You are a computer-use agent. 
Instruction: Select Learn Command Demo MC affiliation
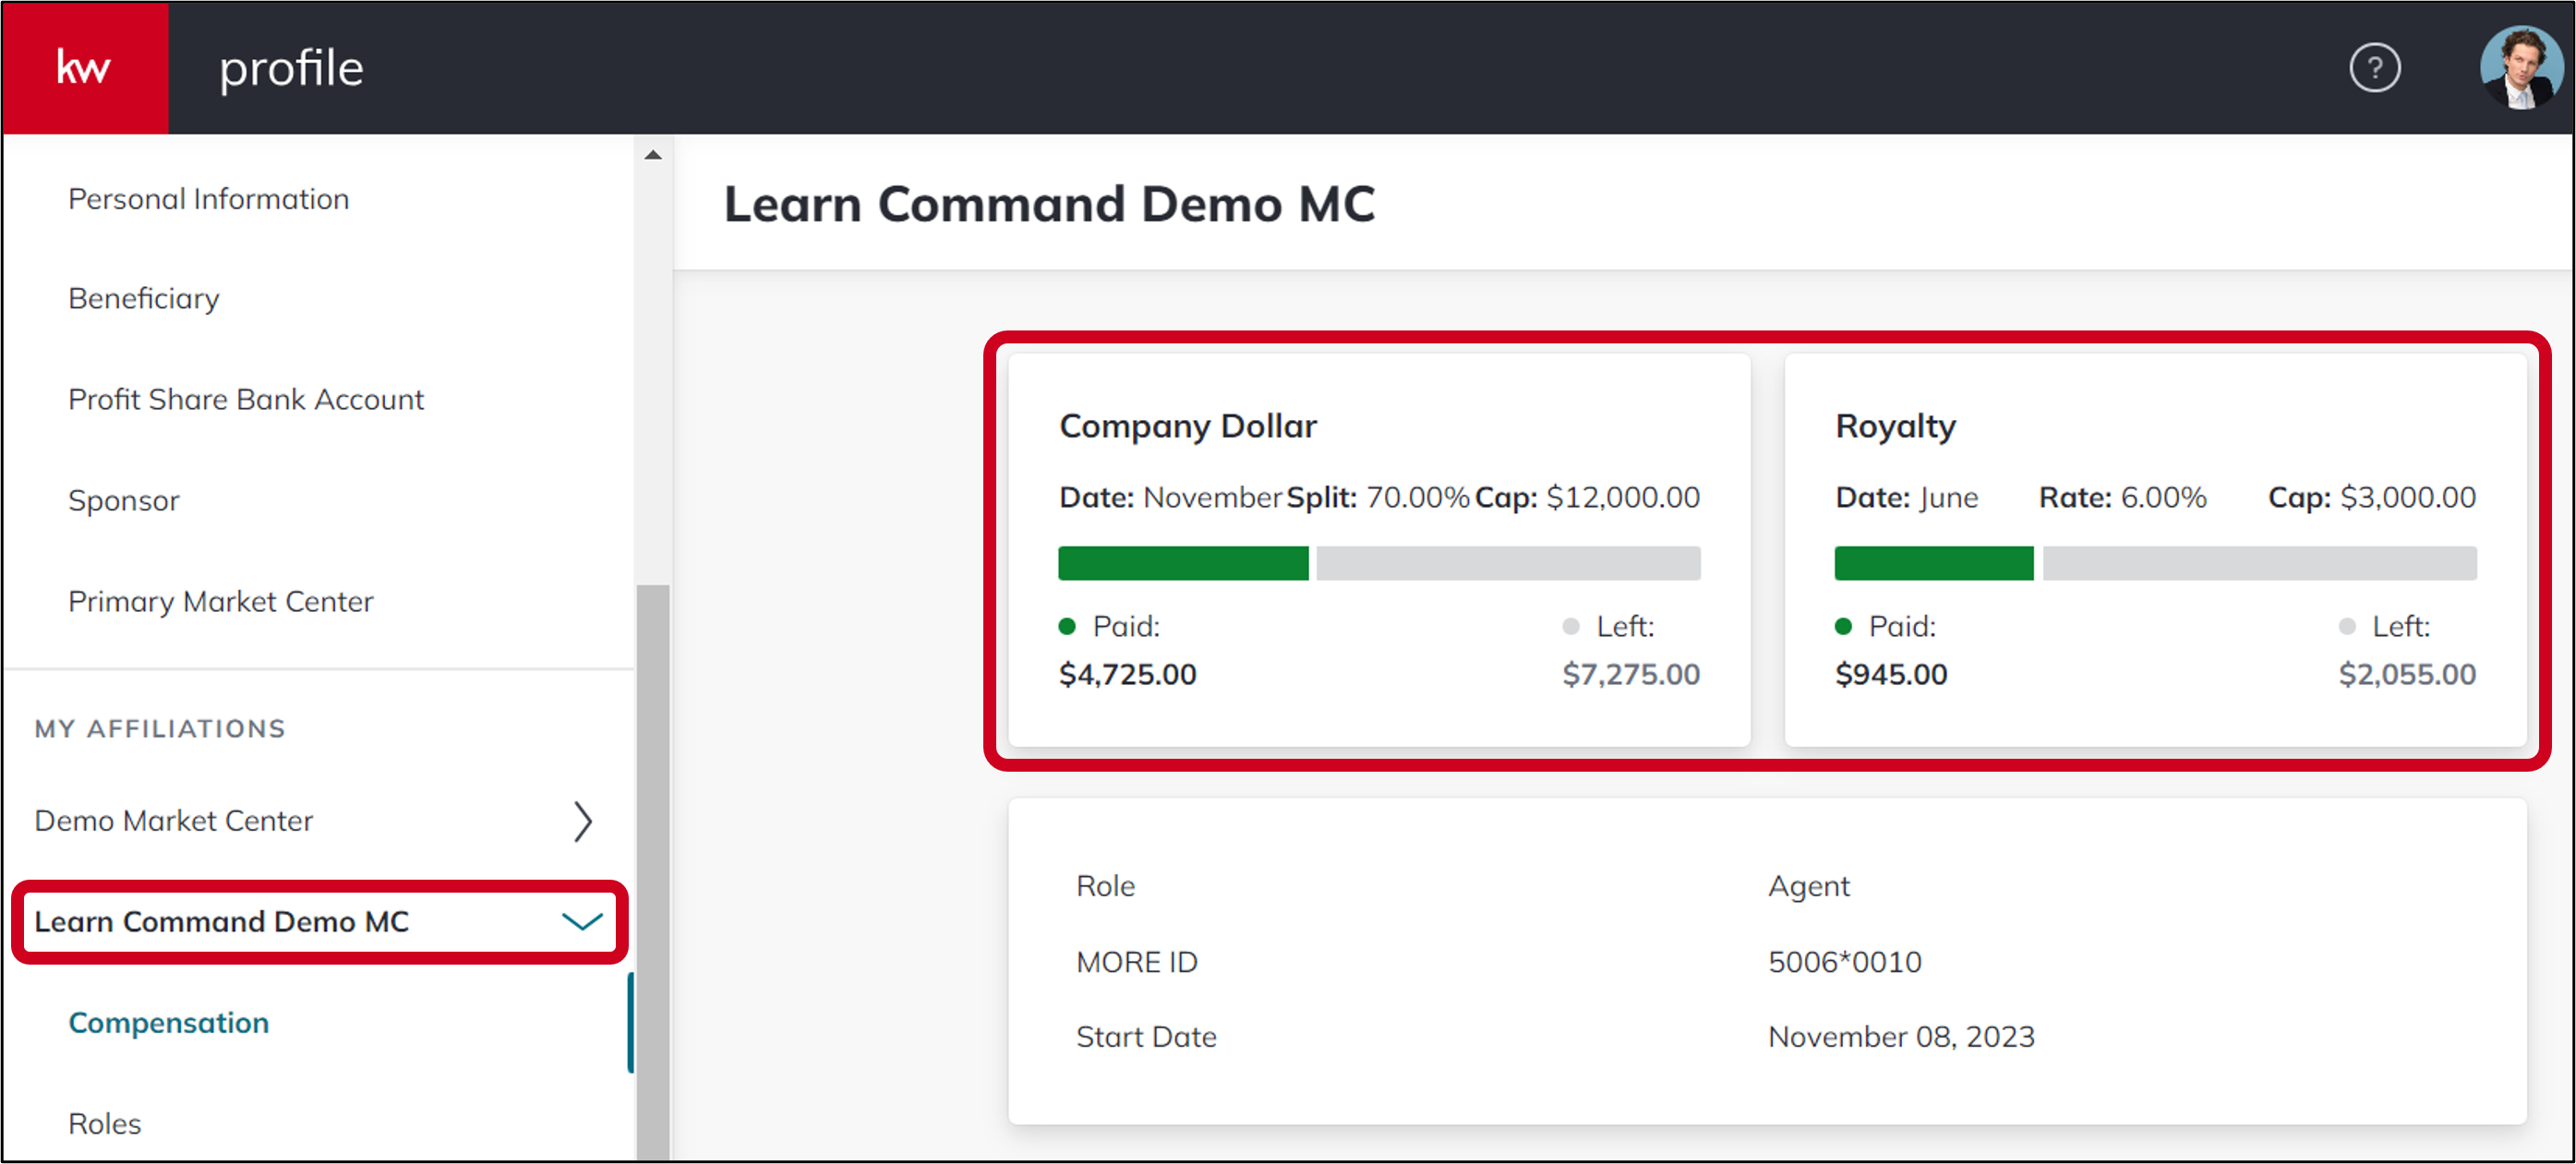click(222, 921)
